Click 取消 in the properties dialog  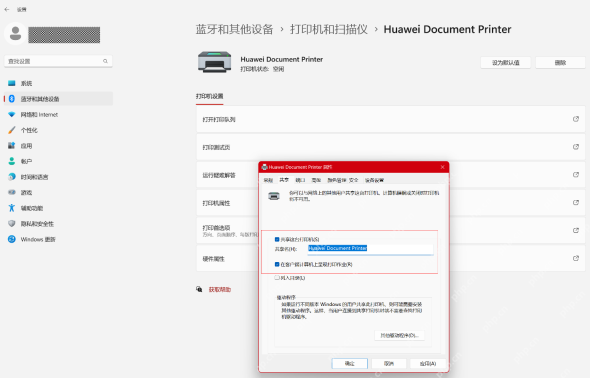(x=389, y=363)
